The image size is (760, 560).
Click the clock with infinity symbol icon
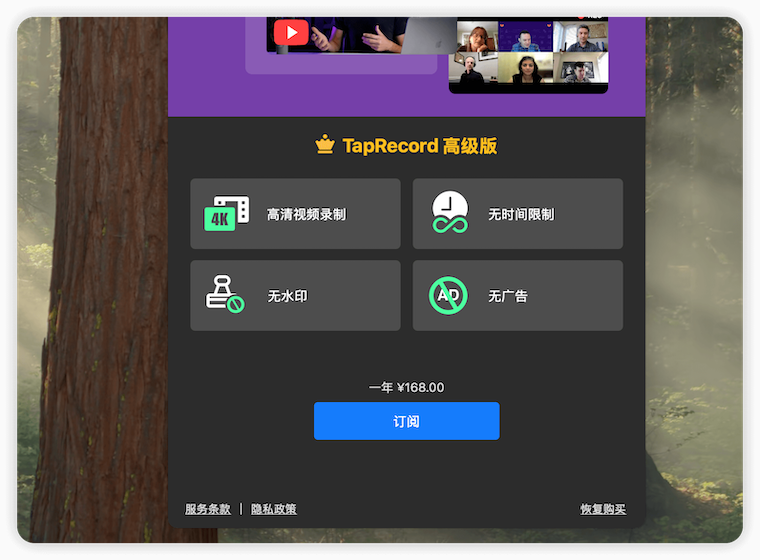[450, 213]
